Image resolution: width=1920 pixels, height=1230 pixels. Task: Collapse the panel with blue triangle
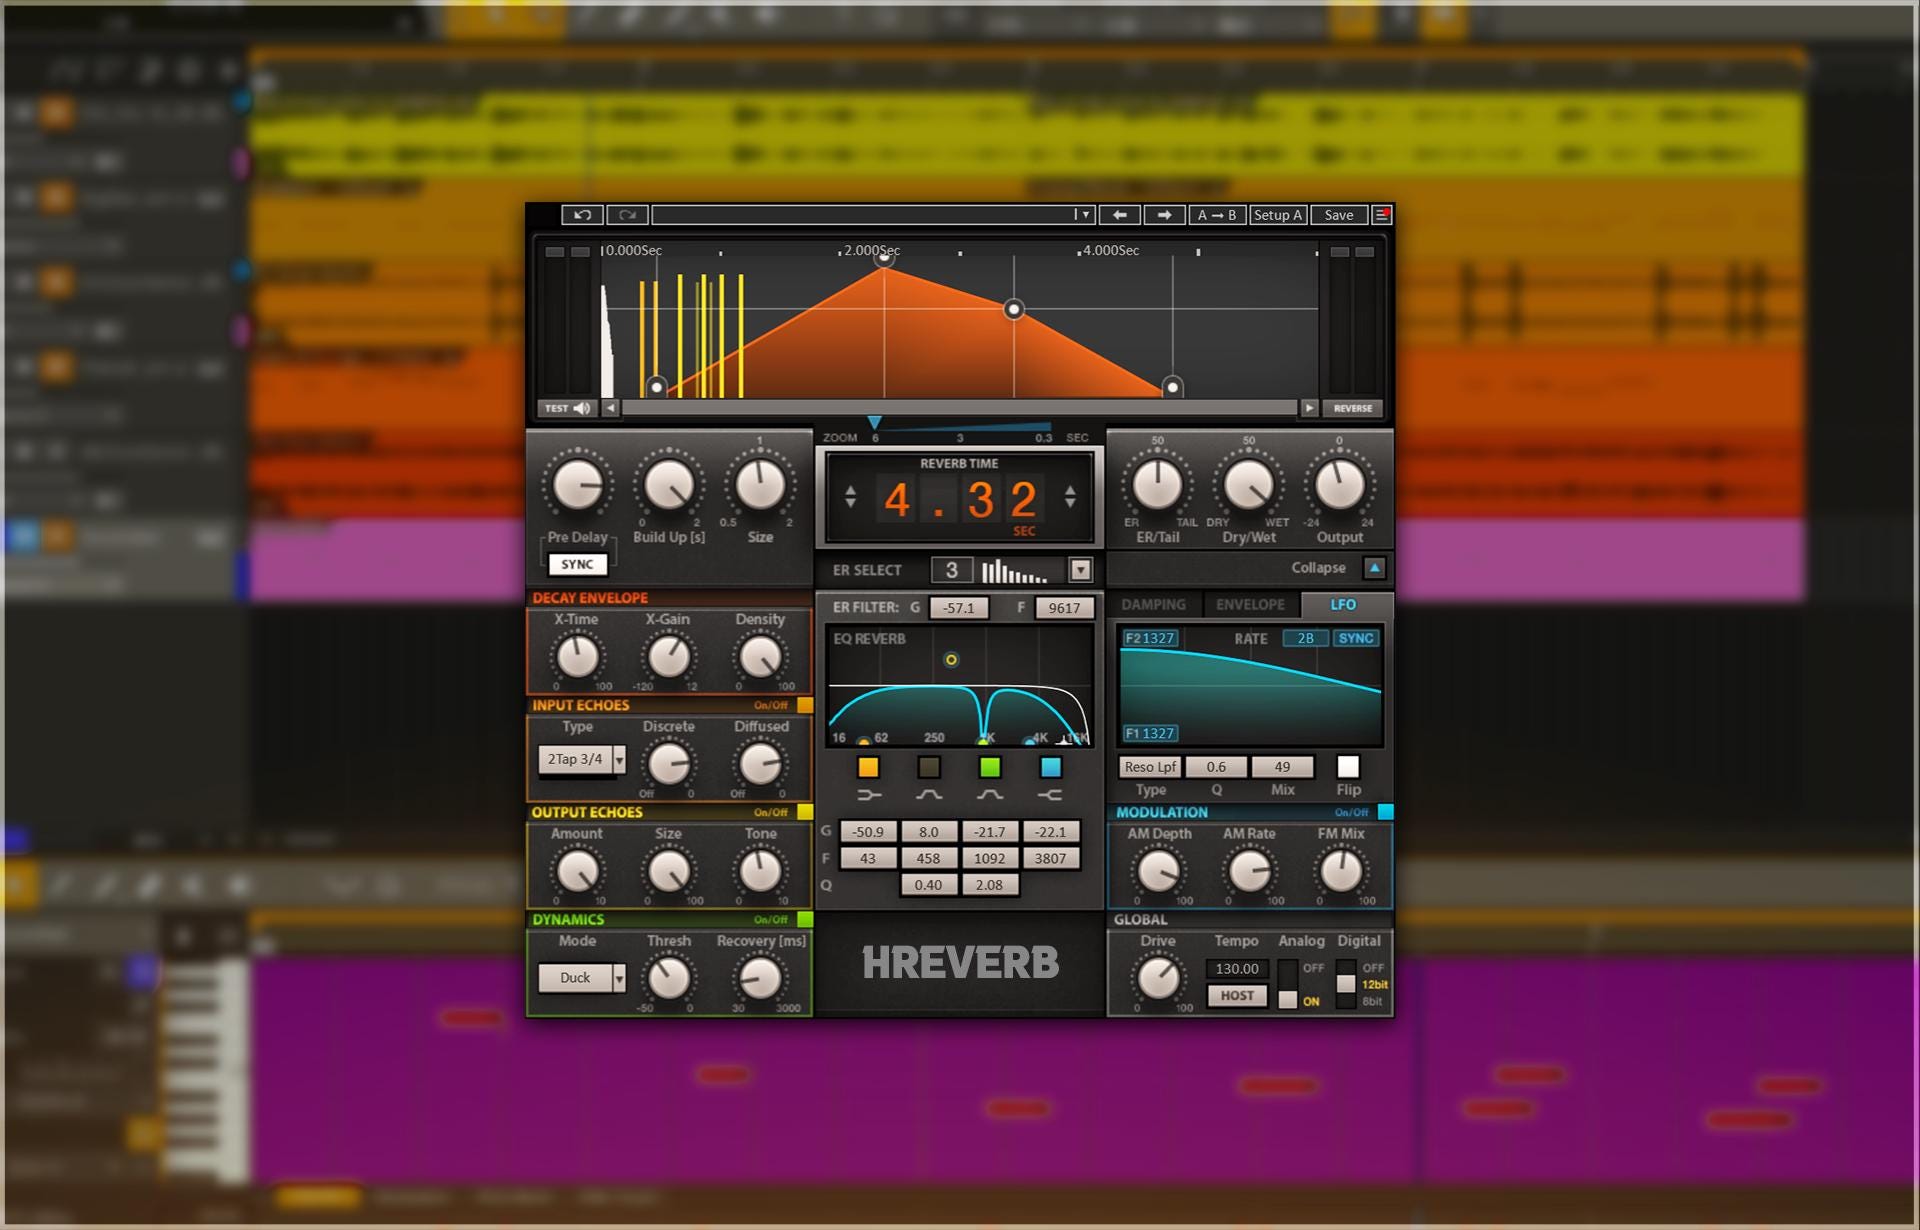click(1374, 567)
